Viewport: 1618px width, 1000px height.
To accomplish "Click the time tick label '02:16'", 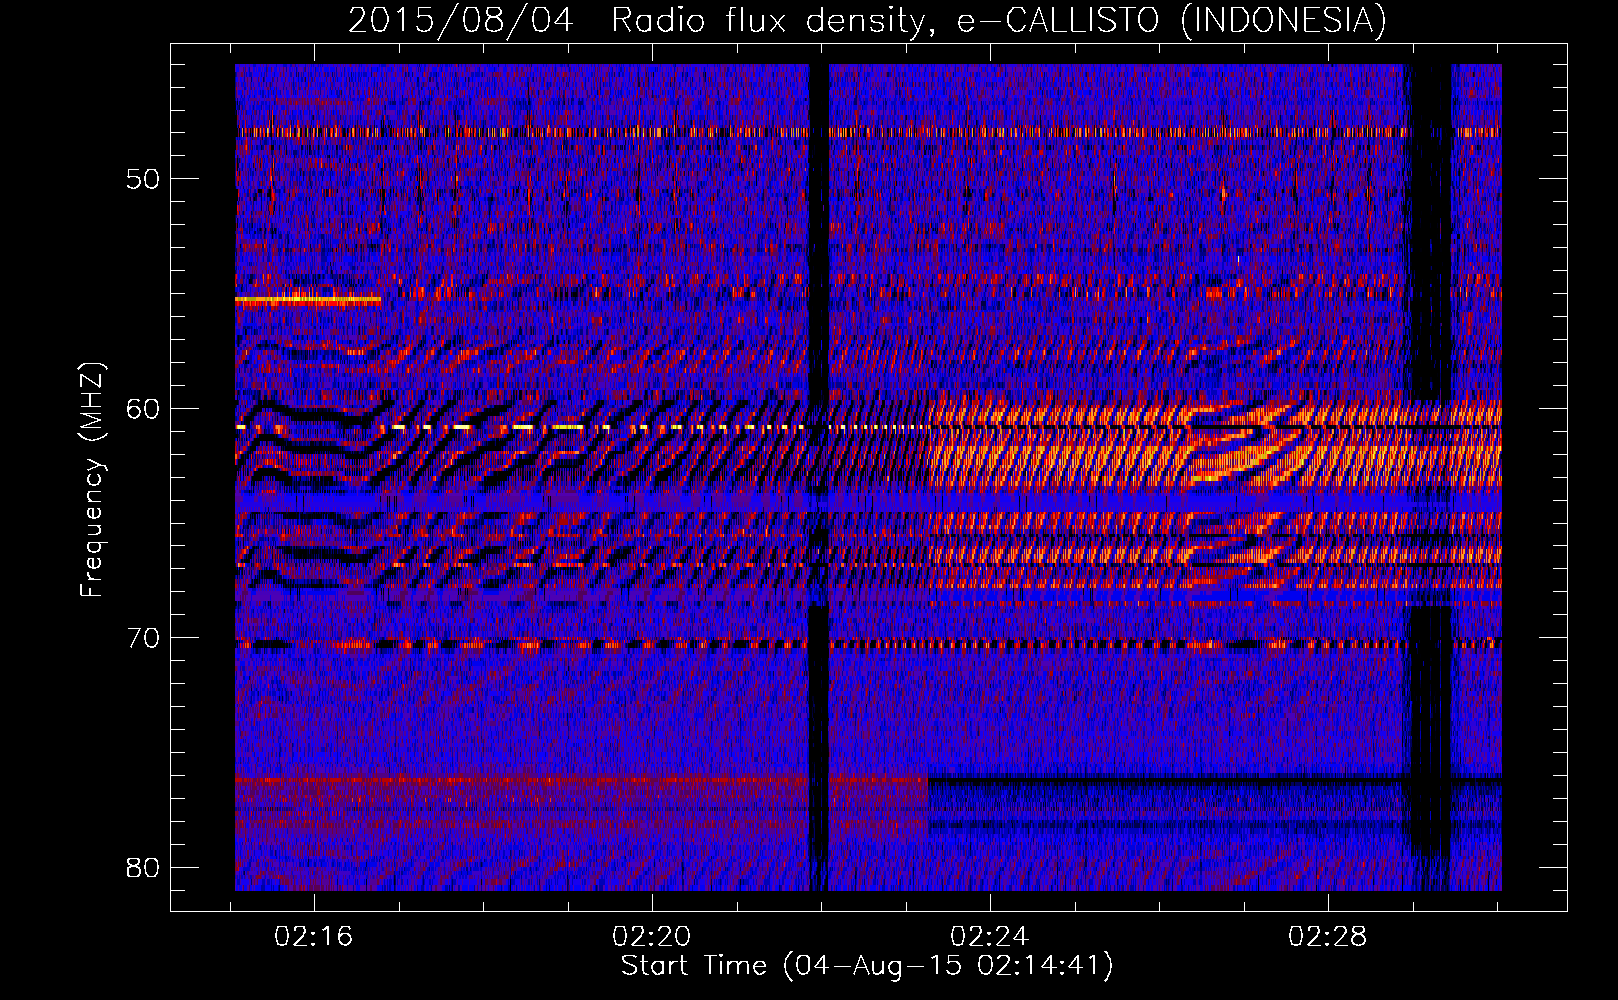I will click(x=314, y=936).
